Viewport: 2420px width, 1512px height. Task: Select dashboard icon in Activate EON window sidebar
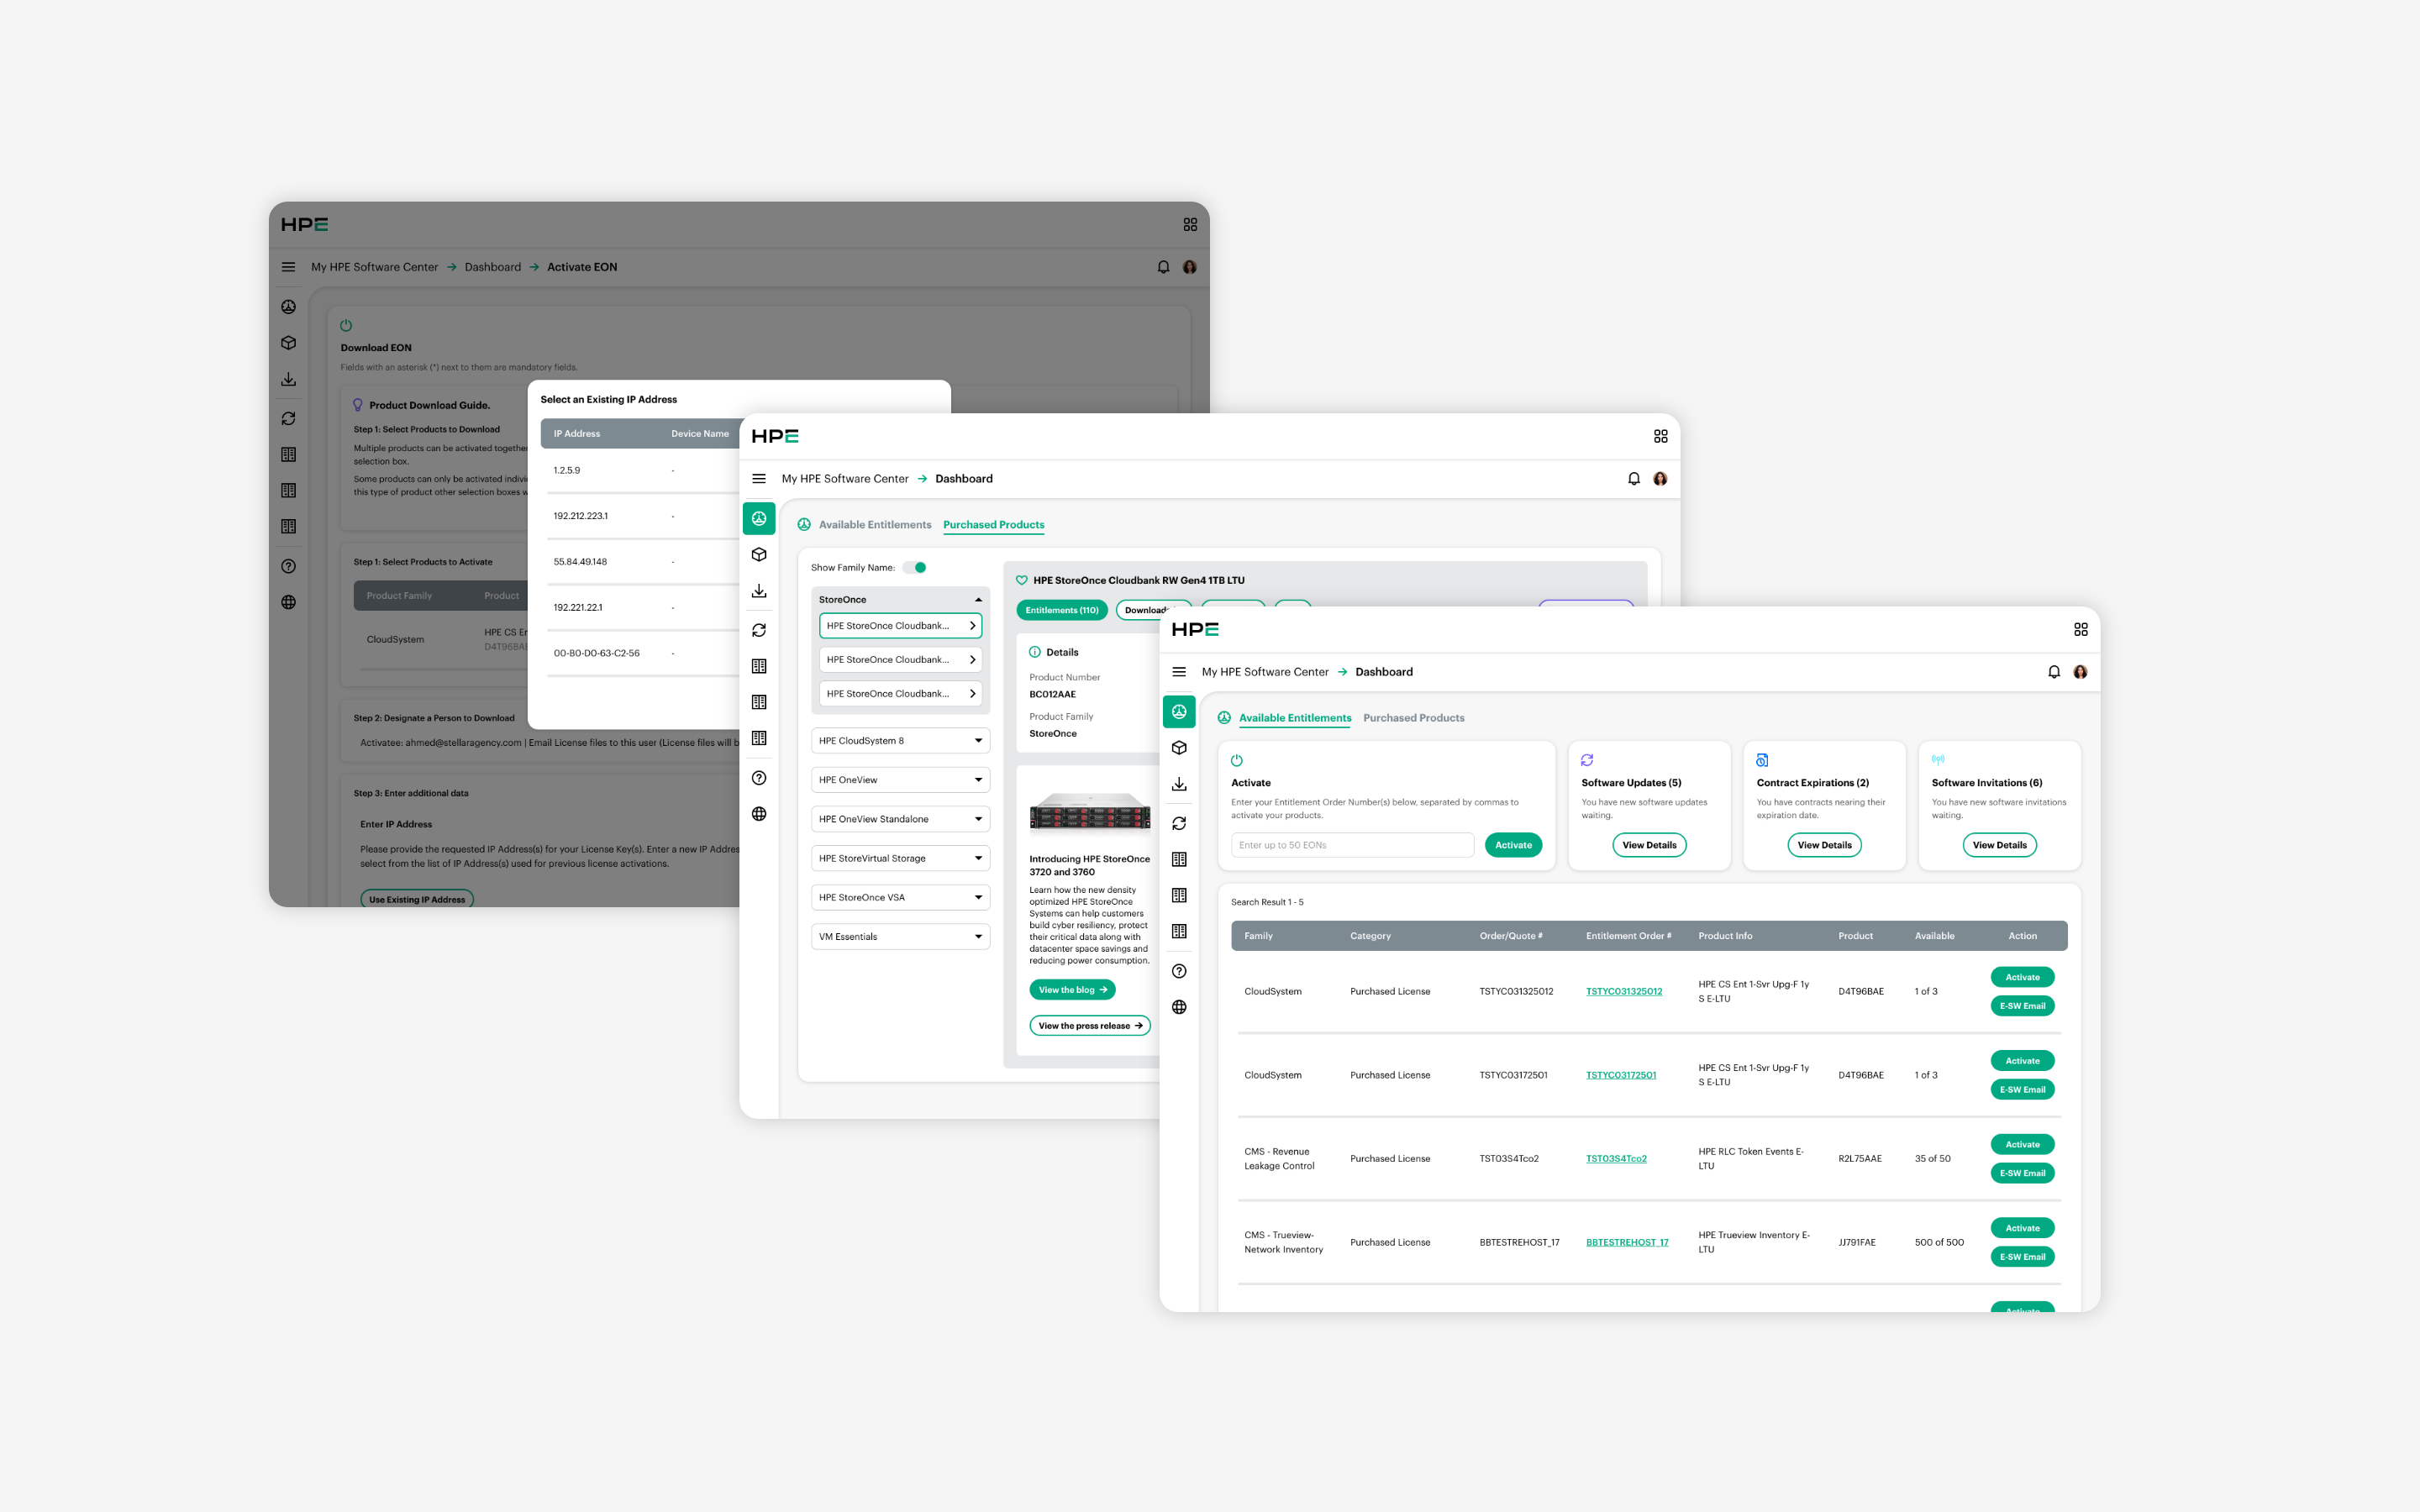click(x=288, y=307)
